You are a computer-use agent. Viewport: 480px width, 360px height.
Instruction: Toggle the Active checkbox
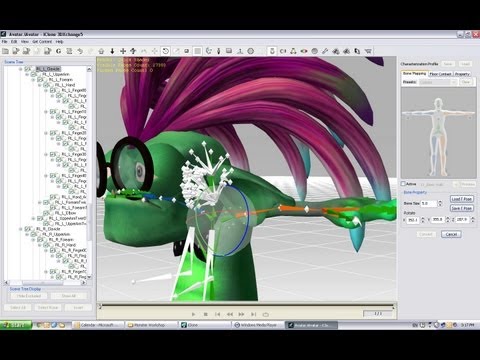point(403,184)
